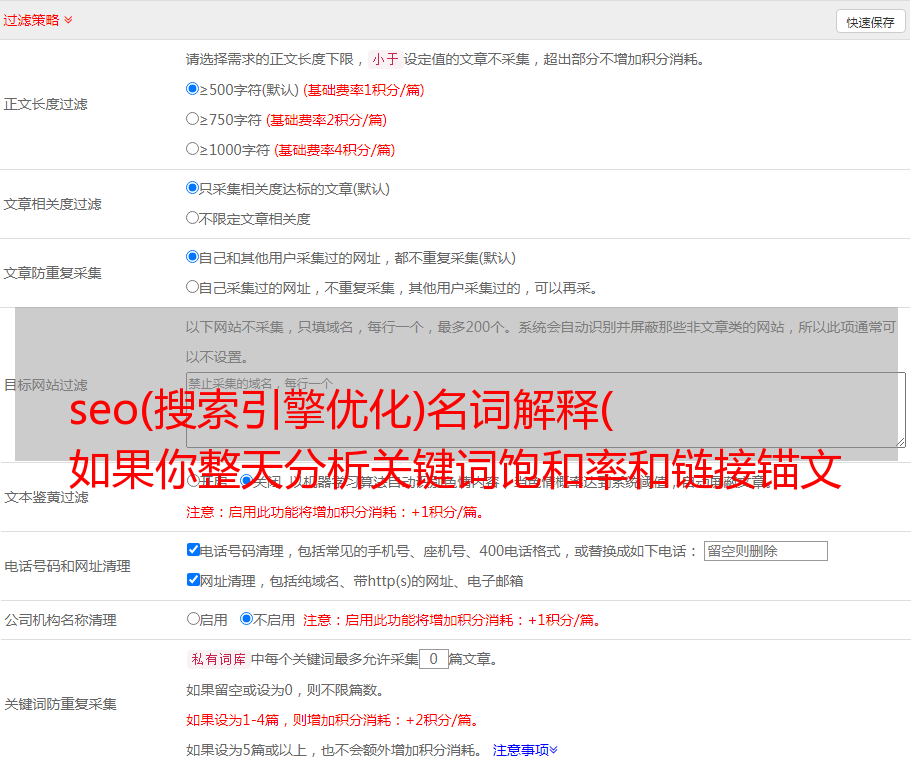Screen dimensions: 912x768
Task: Click the 基础费率4积分/篇 red note
Action: 334,150
